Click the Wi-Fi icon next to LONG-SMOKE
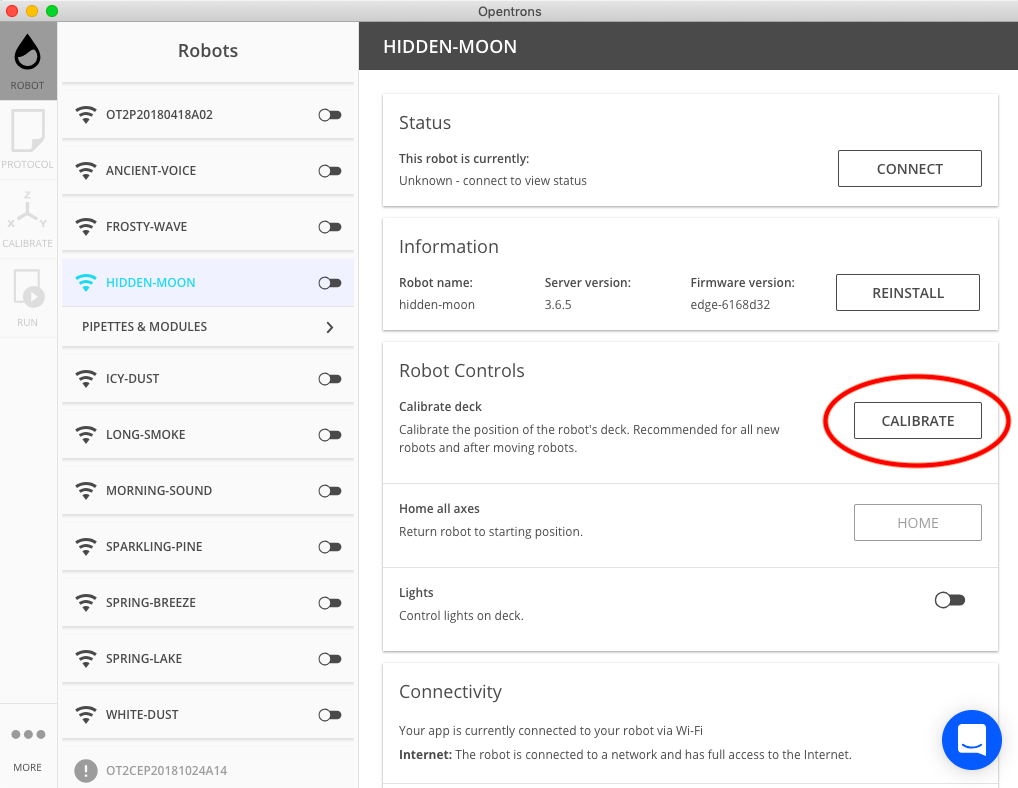Screen dimensions: 1018x788 click(86, 434)
